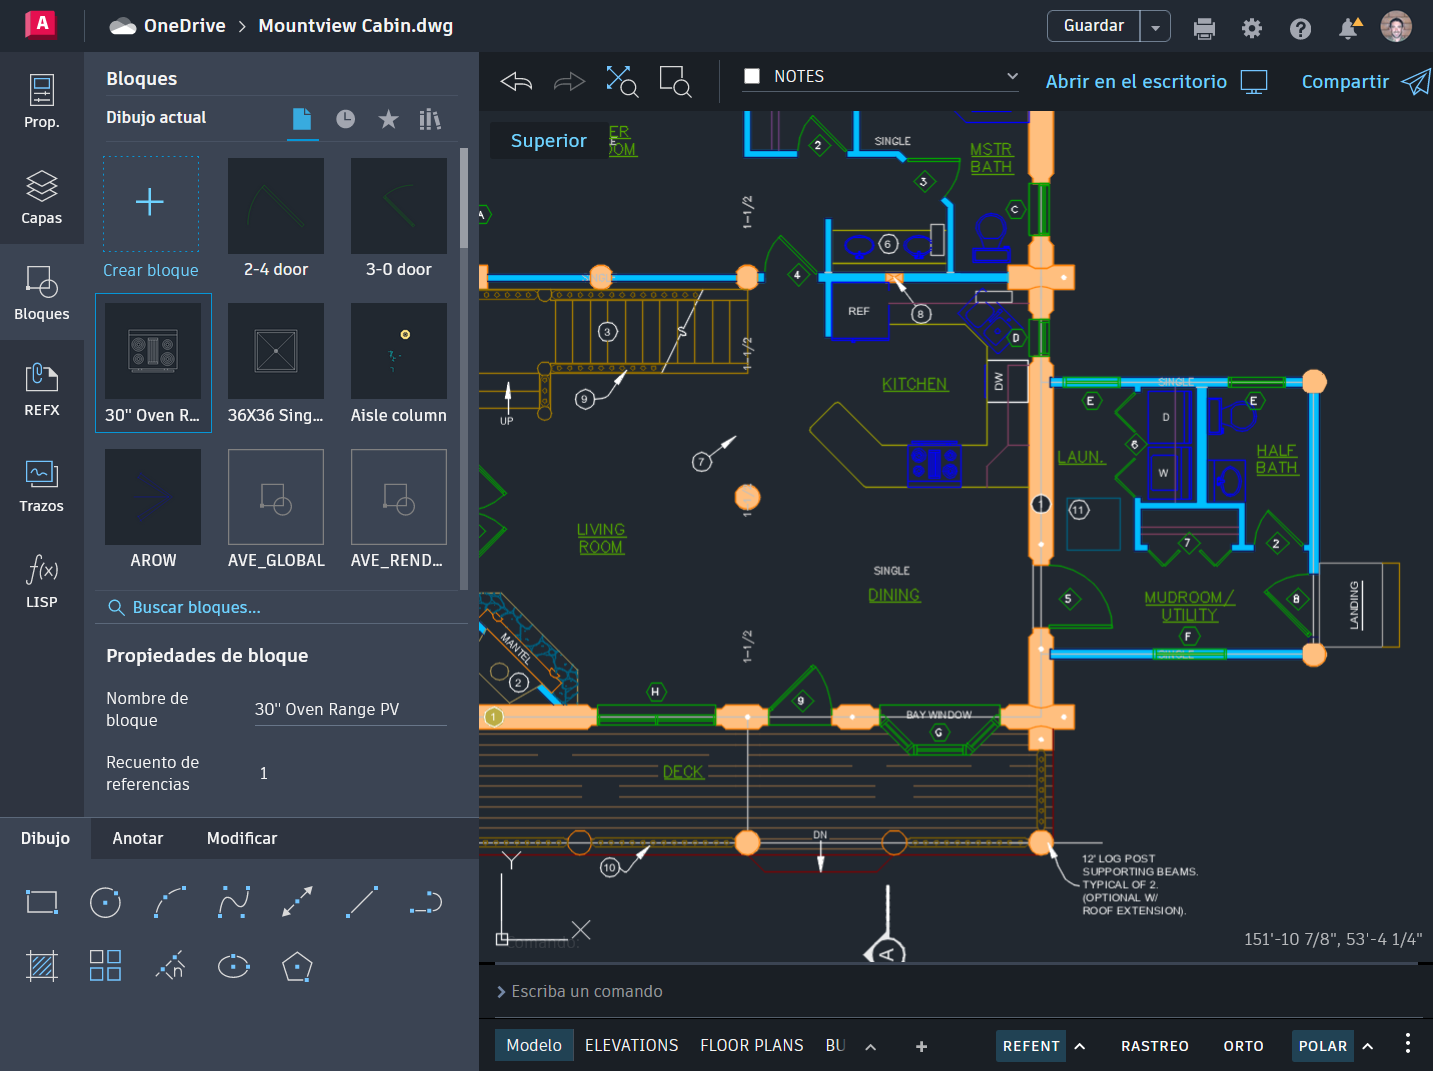Open the Prop. properties panel
The width and height of the screenshot is (1433, 1071).
(42, 101)
